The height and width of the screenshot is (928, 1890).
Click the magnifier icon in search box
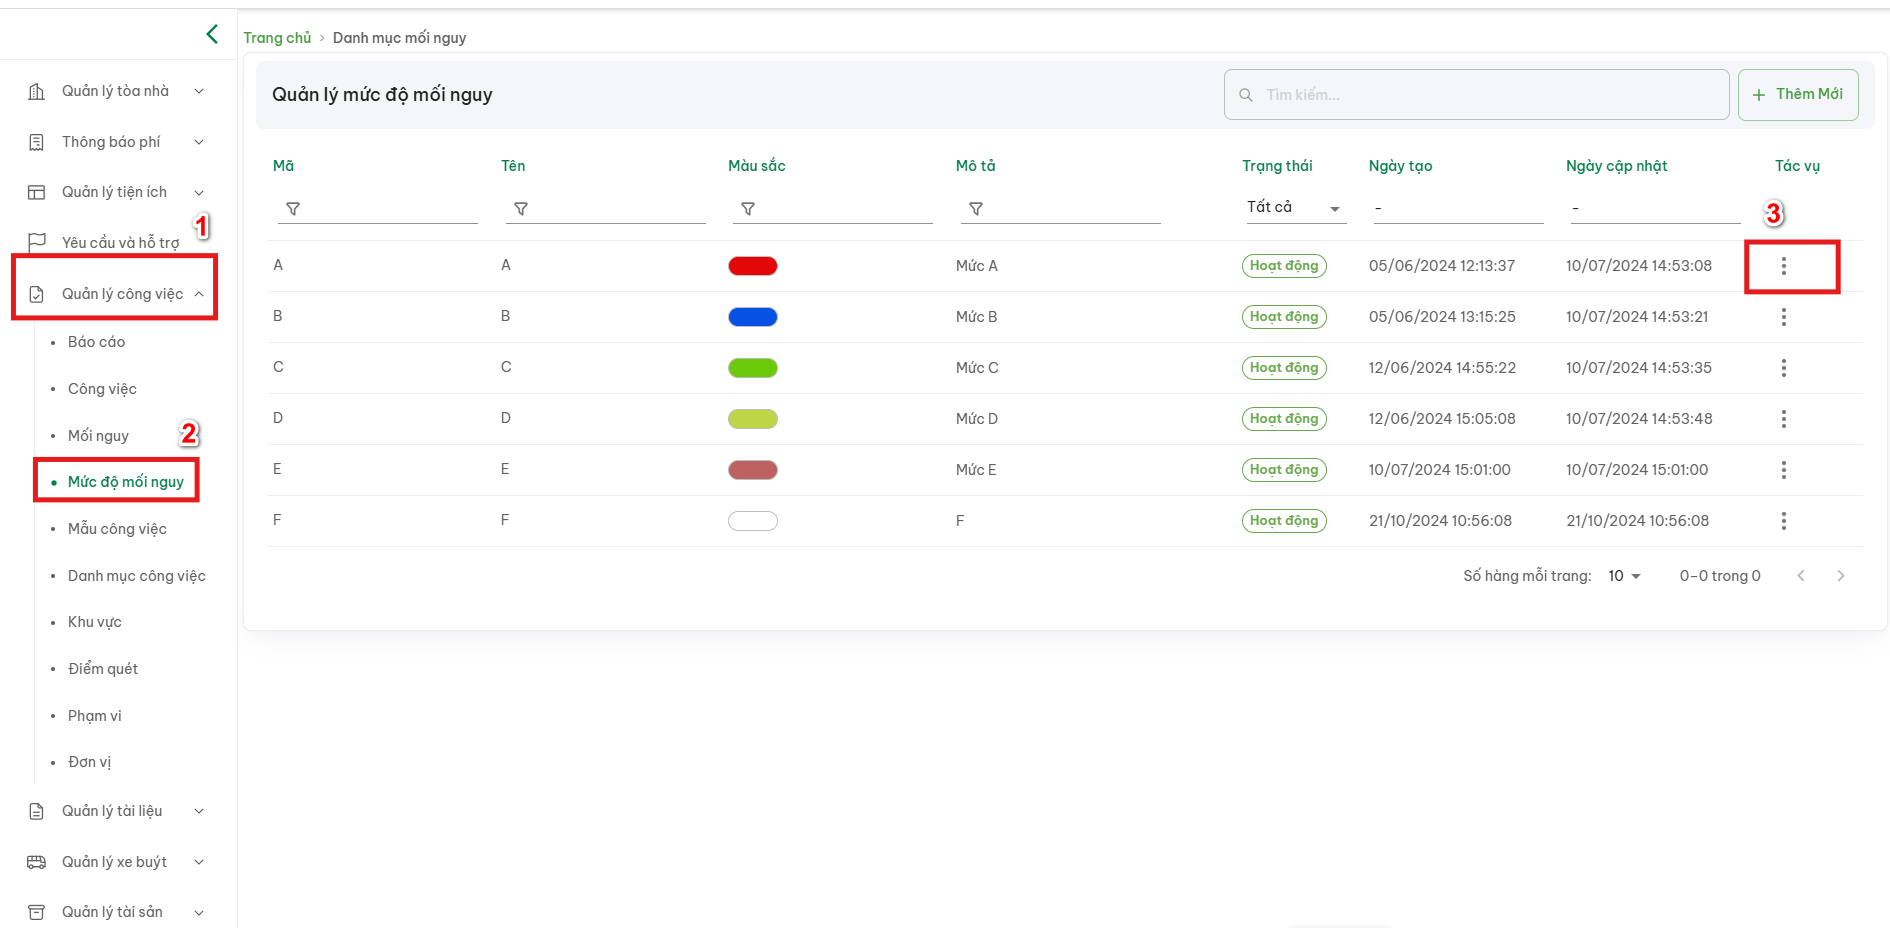click(1246, 95)
